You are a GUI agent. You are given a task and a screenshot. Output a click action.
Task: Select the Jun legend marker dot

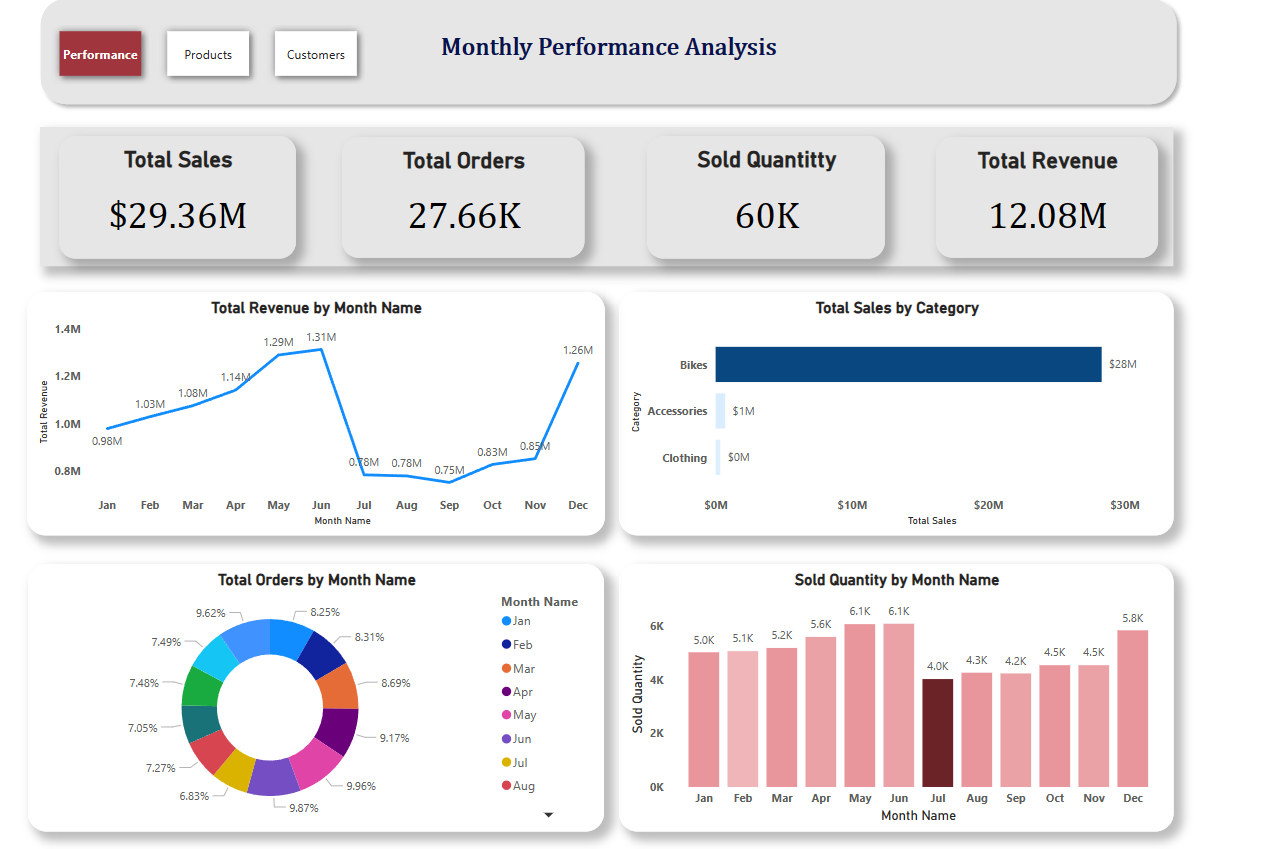click(x=507, y=739)
